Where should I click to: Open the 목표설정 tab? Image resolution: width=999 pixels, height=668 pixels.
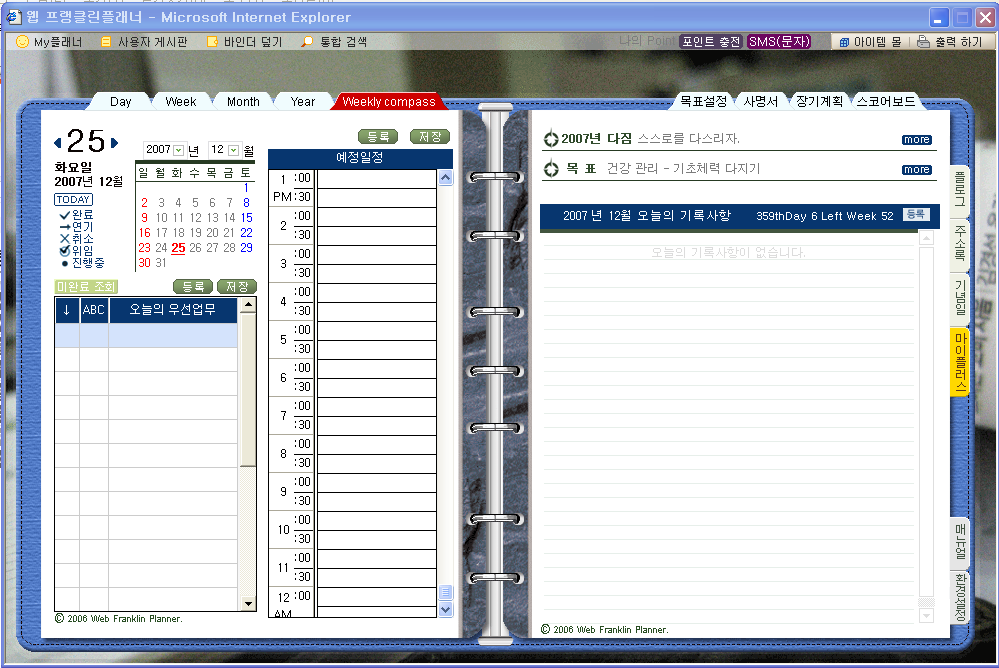[703, 101]
